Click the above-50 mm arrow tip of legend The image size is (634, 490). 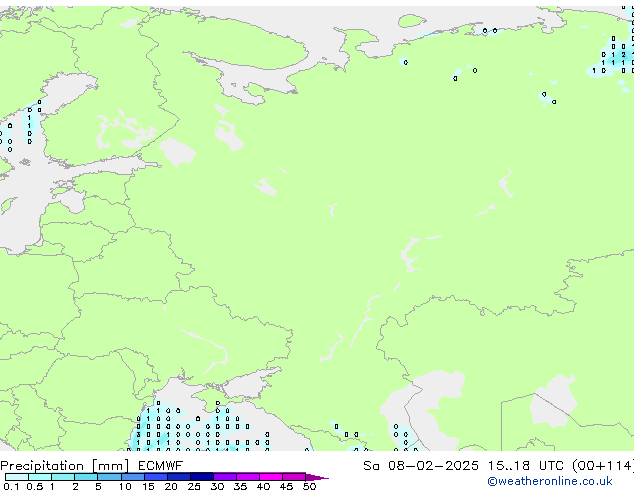(x=317, y=477)
